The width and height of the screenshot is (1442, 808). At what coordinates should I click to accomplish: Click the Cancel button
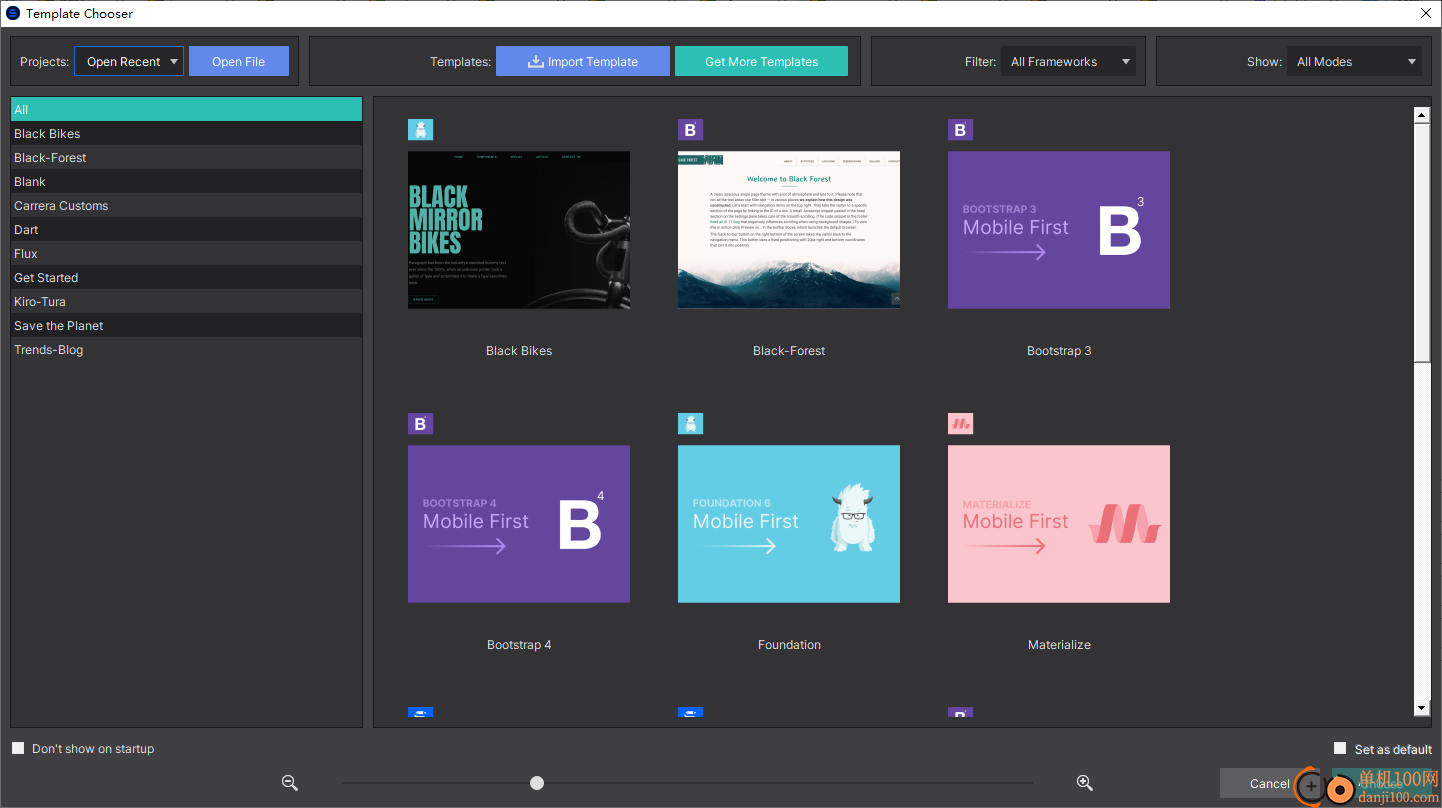1269,783
